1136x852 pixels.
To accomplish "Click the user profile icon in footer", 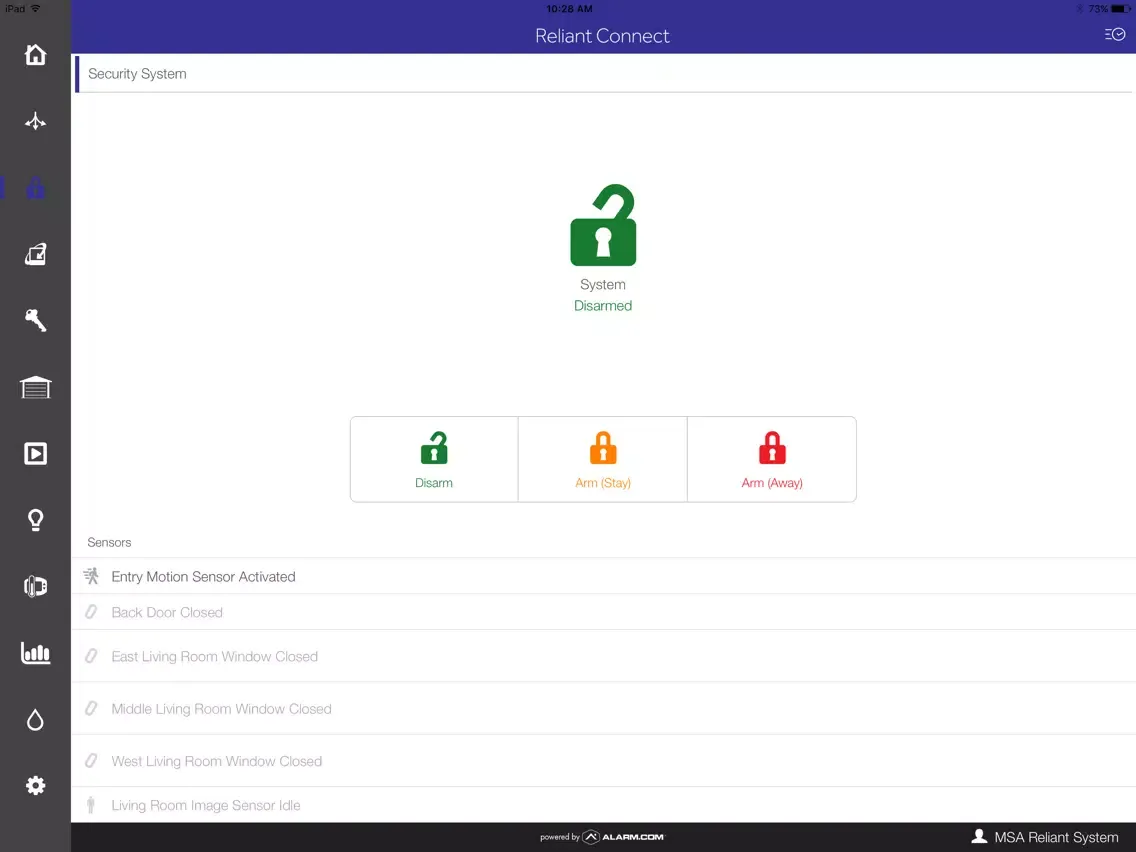I will click(979, 837).
